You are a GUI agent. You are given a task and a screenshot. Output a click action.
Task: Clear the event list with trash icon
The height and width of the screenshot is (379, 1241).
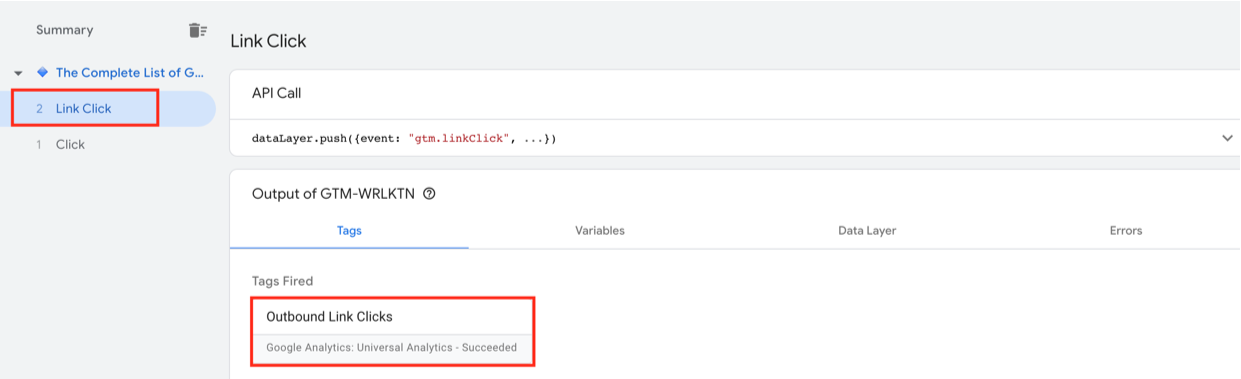(x=197, y=30)
